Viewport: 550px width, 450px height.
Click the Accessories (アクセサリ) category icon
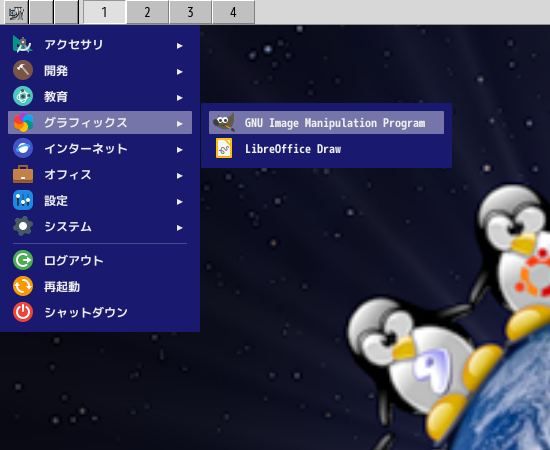click(x=23, y=45)
